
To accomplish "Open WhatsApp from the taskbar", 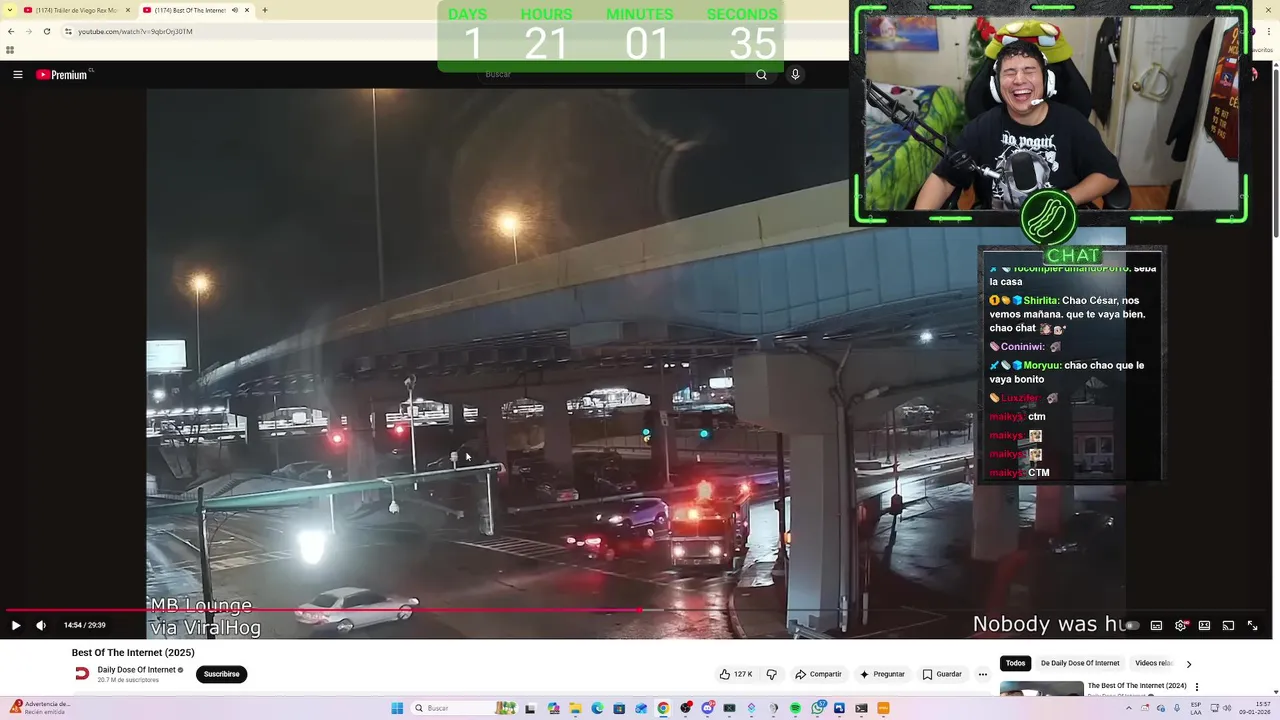I will click(818, 708).
